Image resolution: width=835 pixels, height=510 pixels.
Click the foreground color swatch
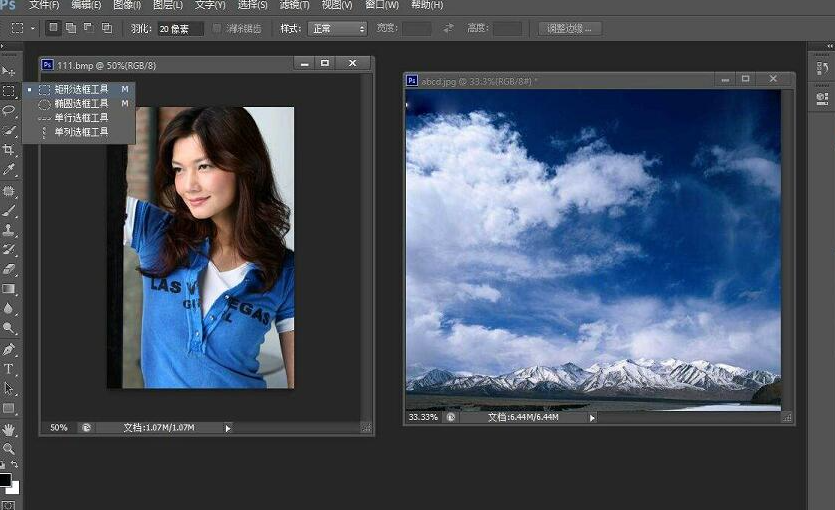(x=5, y=481)
